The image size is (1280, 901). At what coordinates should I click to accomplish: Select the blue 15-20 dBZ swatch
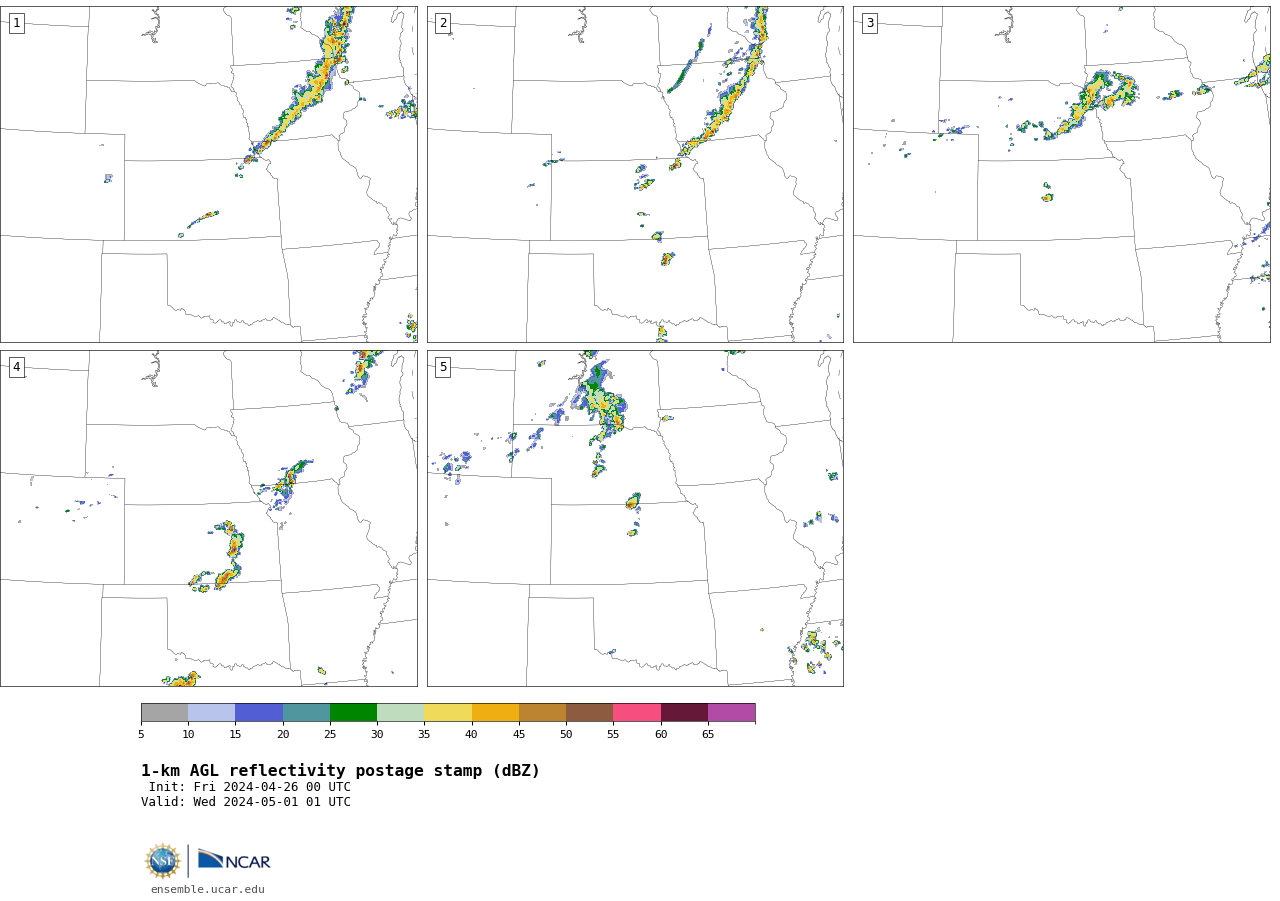coord(259,713)
